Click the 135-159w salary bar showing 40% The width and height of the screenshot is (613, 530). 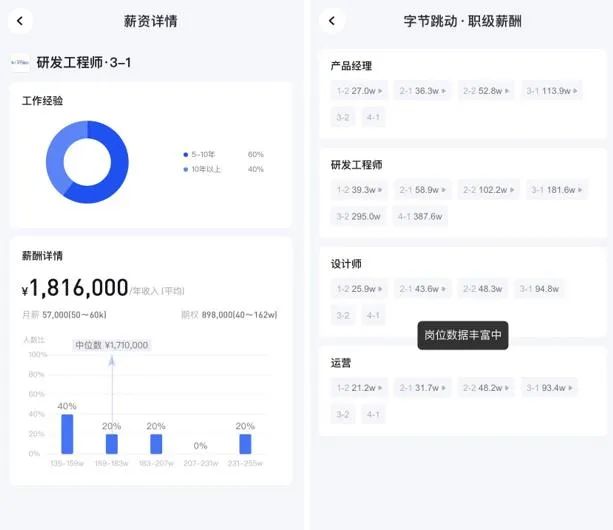[x=67, y=433]
